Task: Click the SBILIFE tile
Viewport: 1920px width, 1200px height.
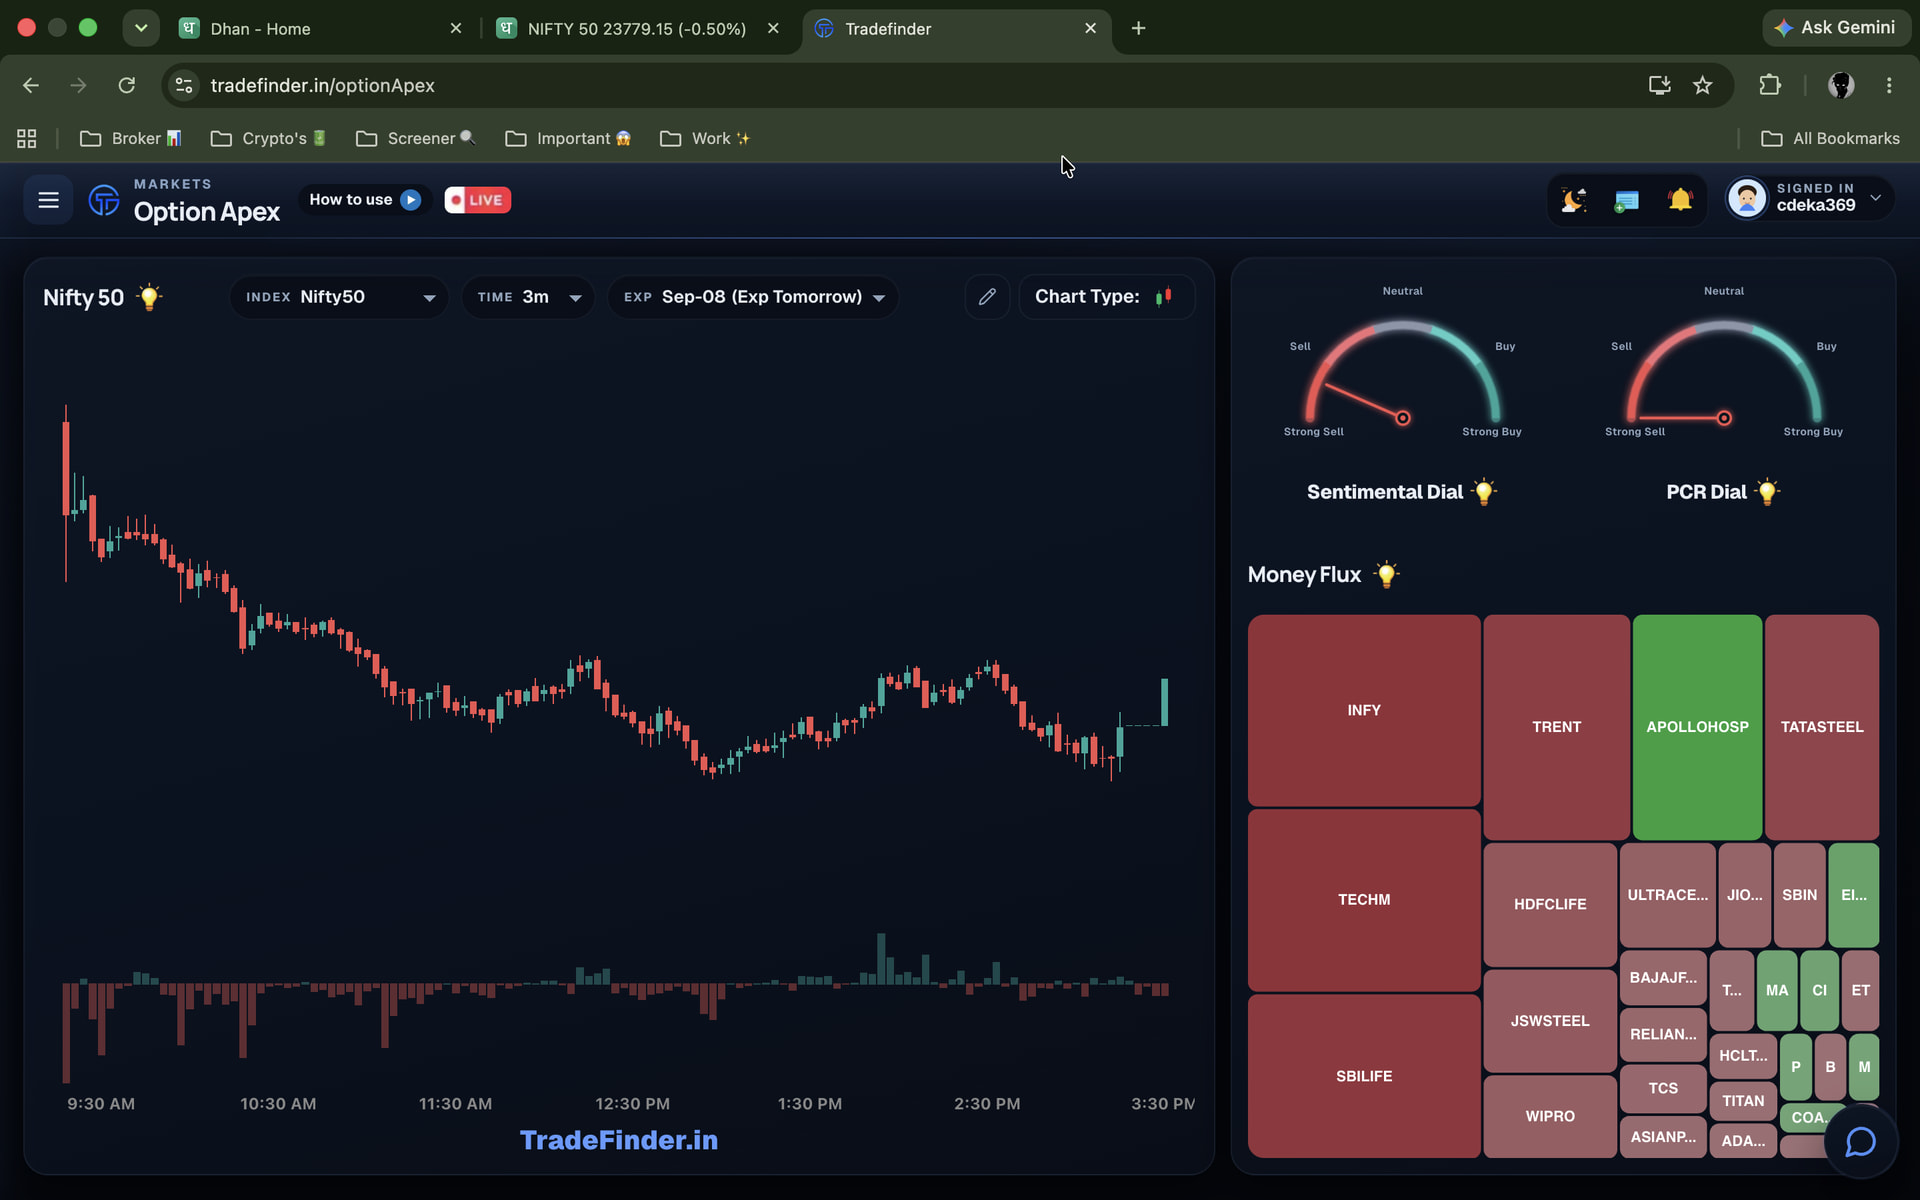Action: click(1364, 1076)
